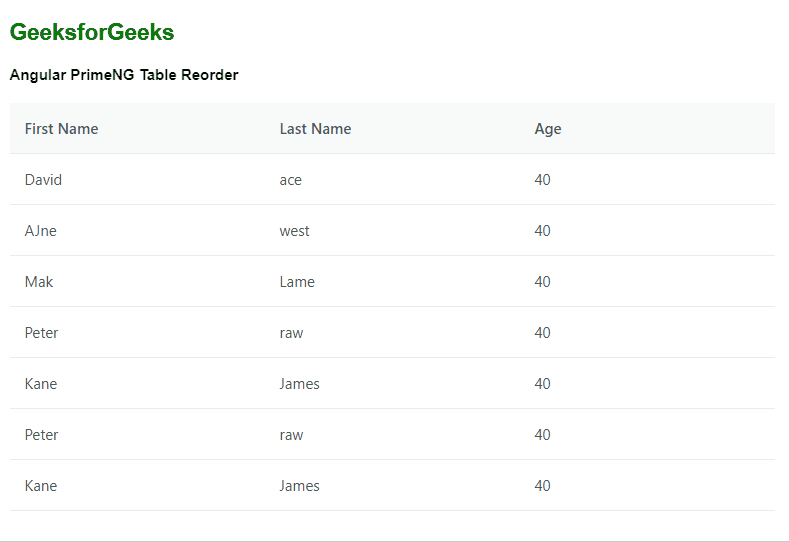The height and width of the screenshot is (542, 789).
Task: Click the GeeksforGeeks heading
Action: 92,33
